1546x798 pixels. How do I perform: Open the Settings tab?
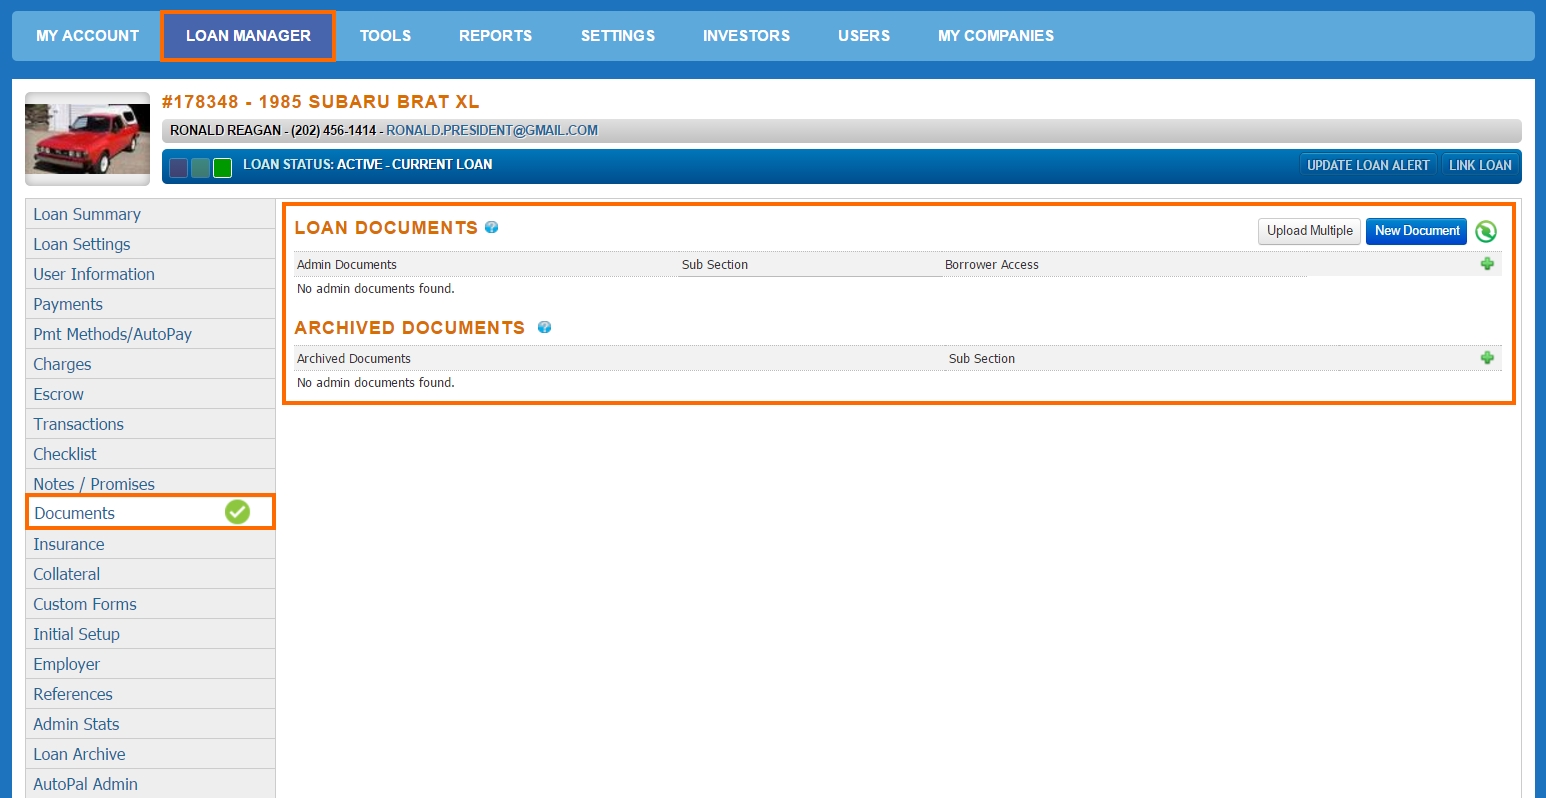618,36
